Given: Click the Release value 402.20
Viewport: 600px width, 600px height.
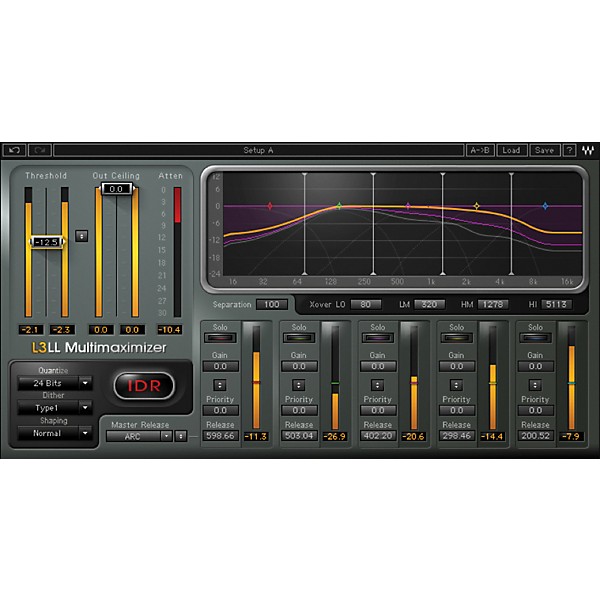Looking at the screenshot, I should coord(378,435).
